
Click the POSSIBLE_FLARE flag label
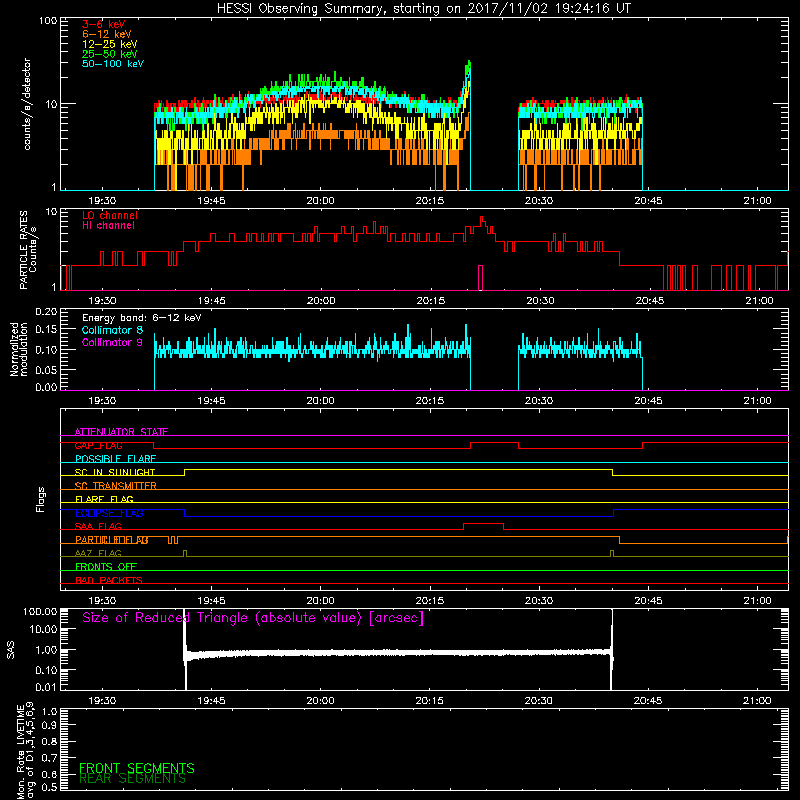coord(115,459)
